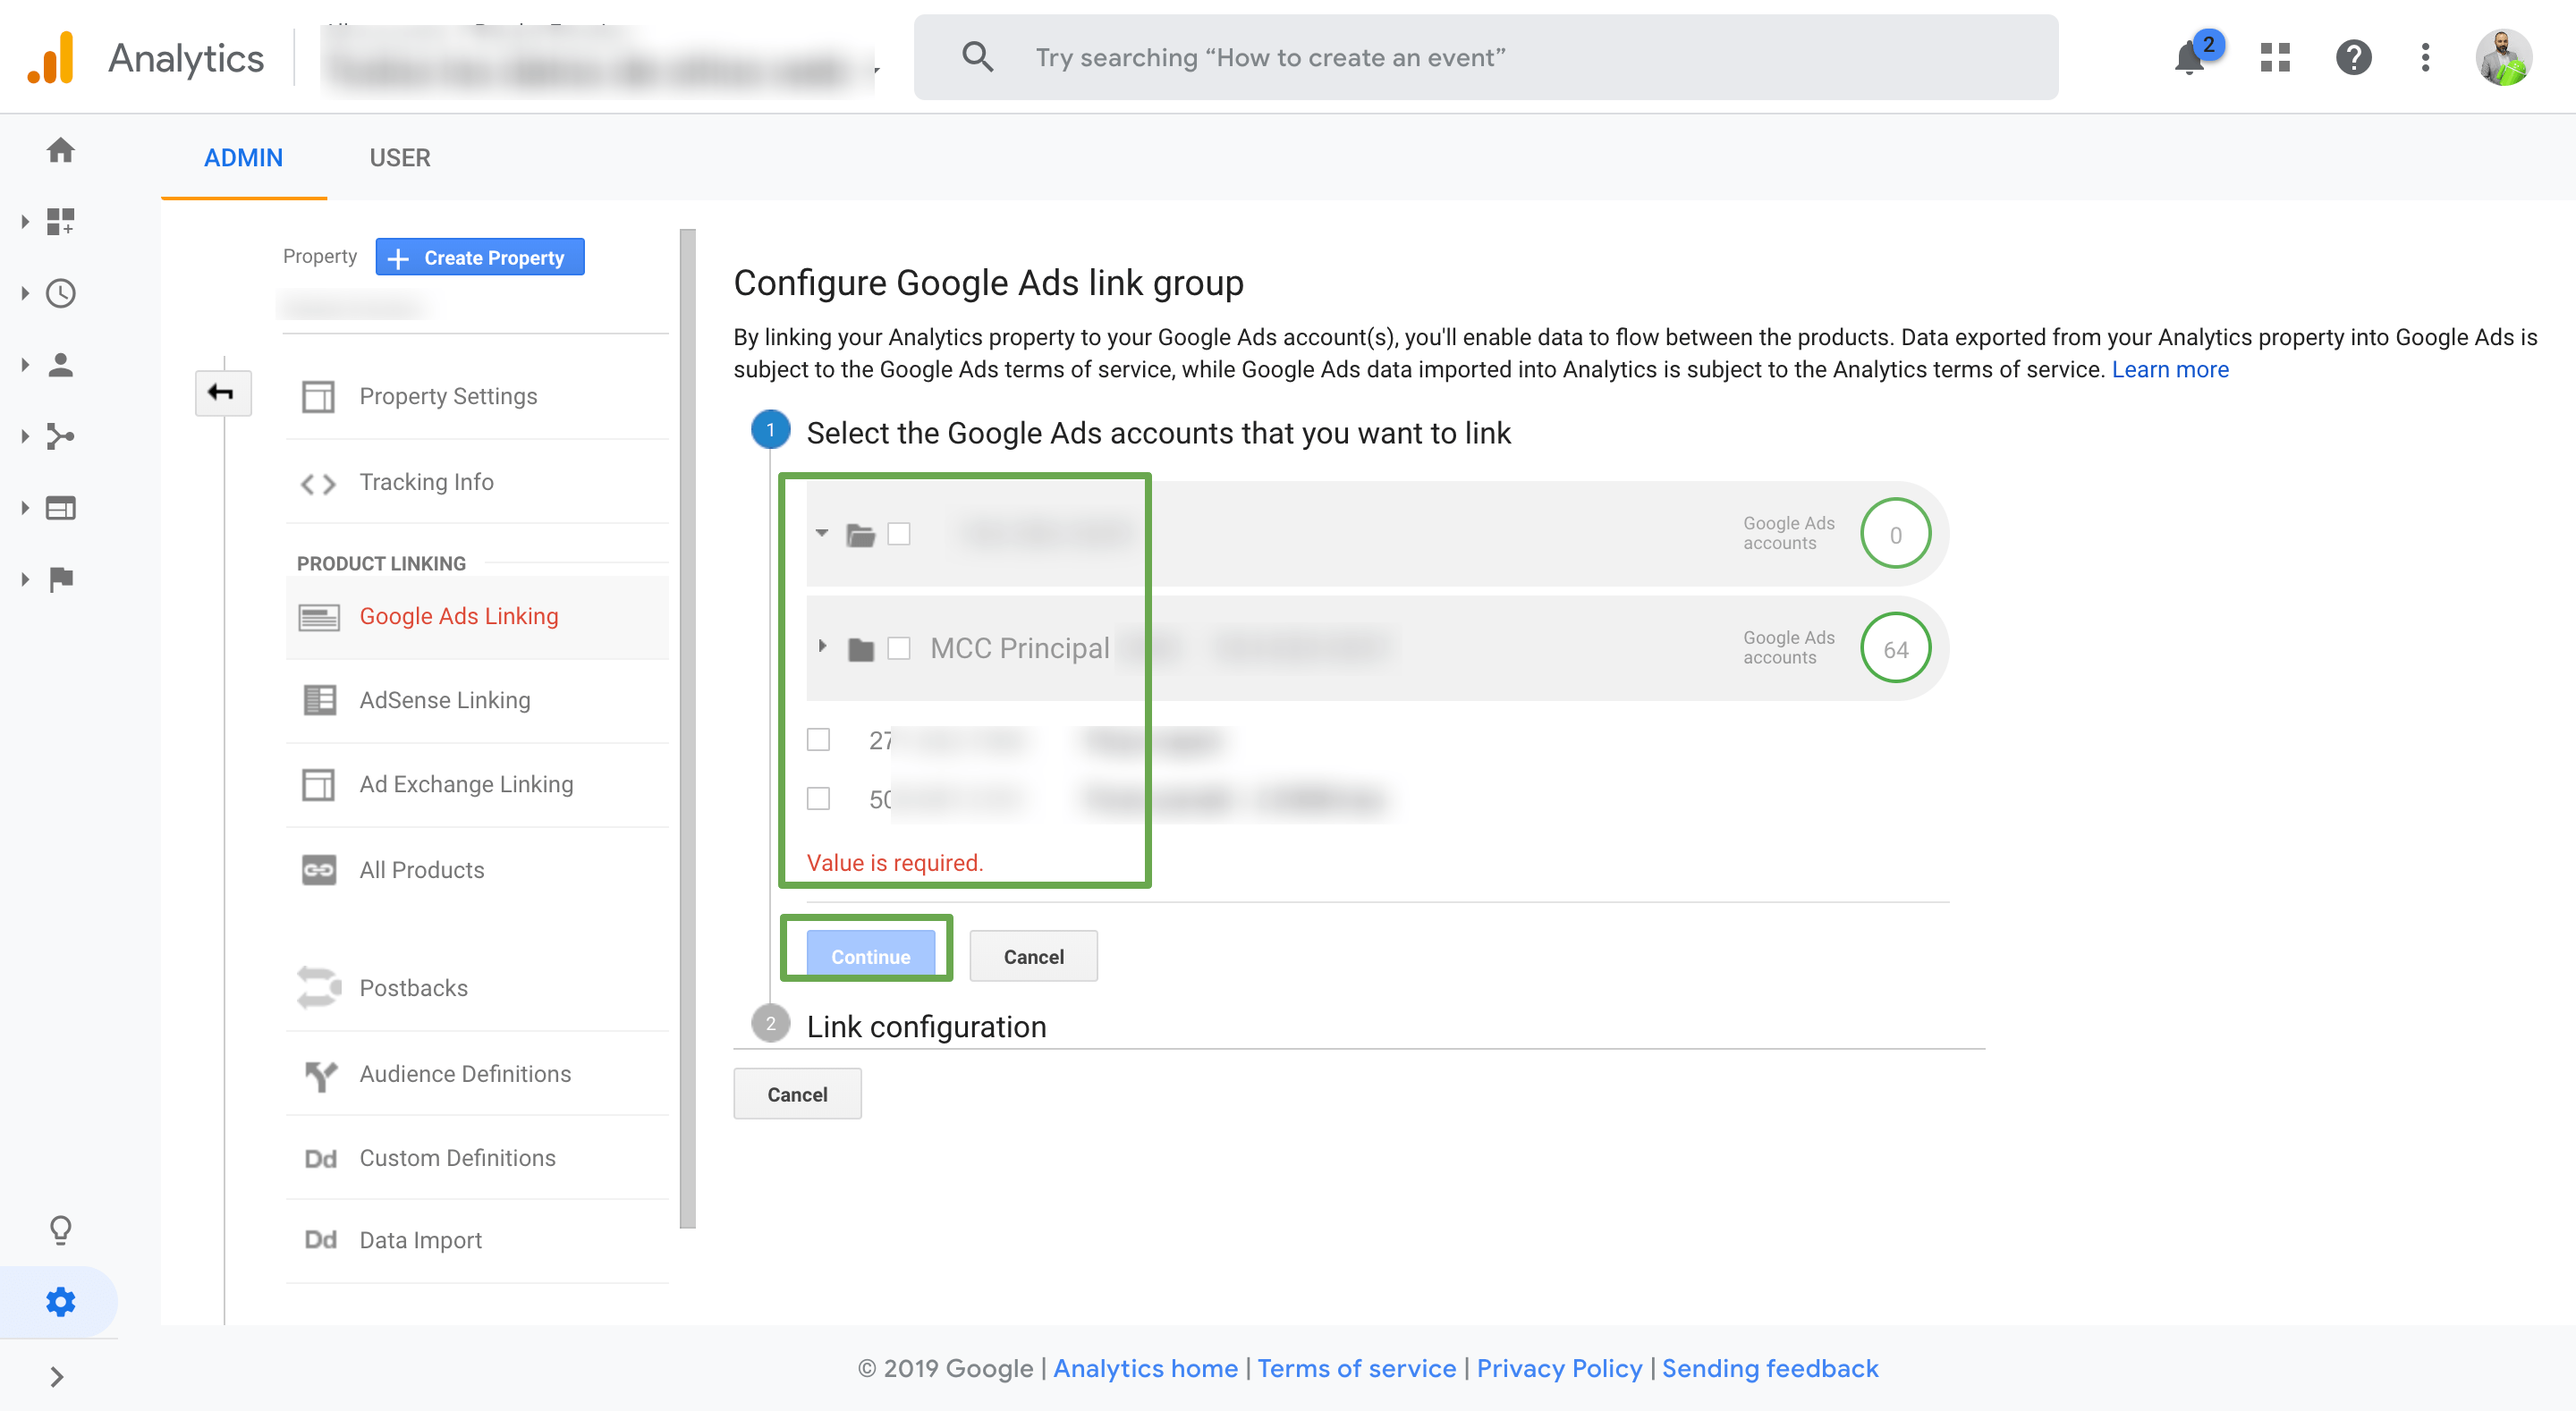The height and width of the screenshot is (1411, 2576).
Task: Open Audience person icon in sidebar
Action: coord(61,365)
